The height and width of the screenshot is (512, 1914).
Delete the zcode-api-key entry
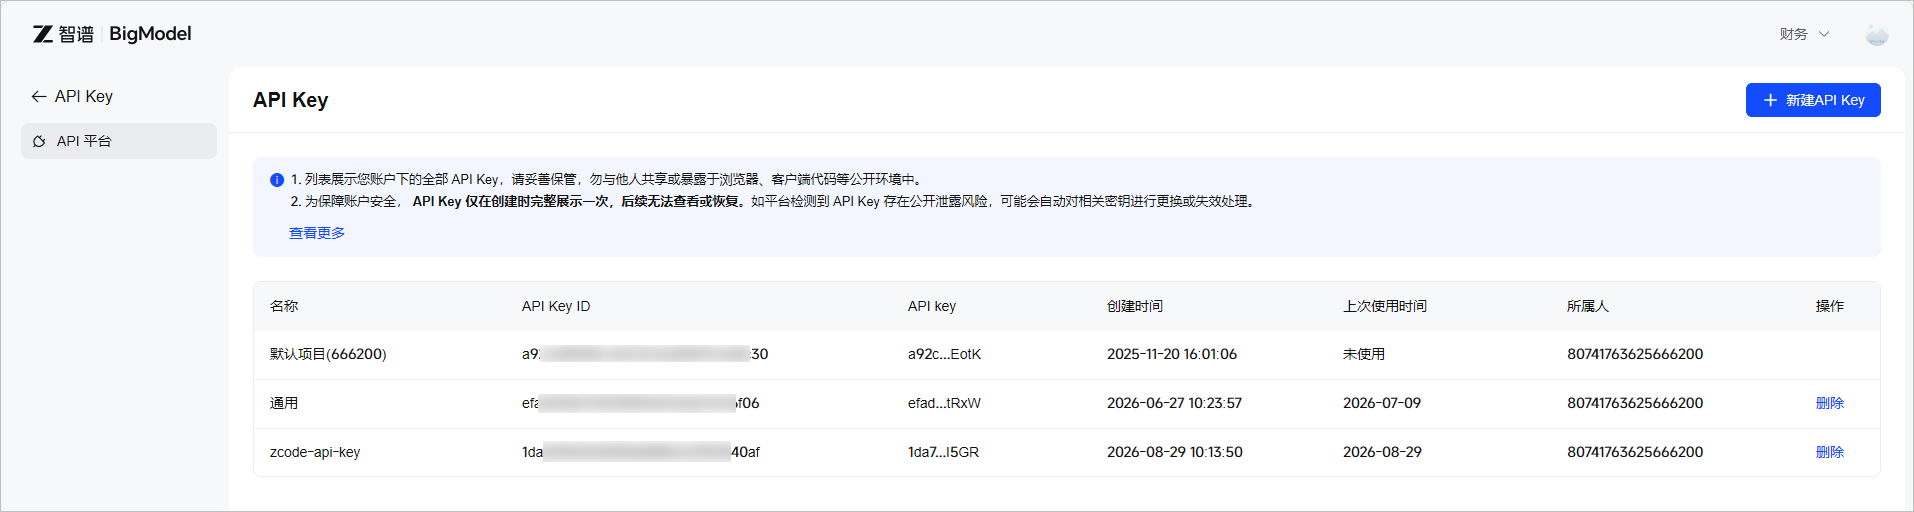point(1830,452)
